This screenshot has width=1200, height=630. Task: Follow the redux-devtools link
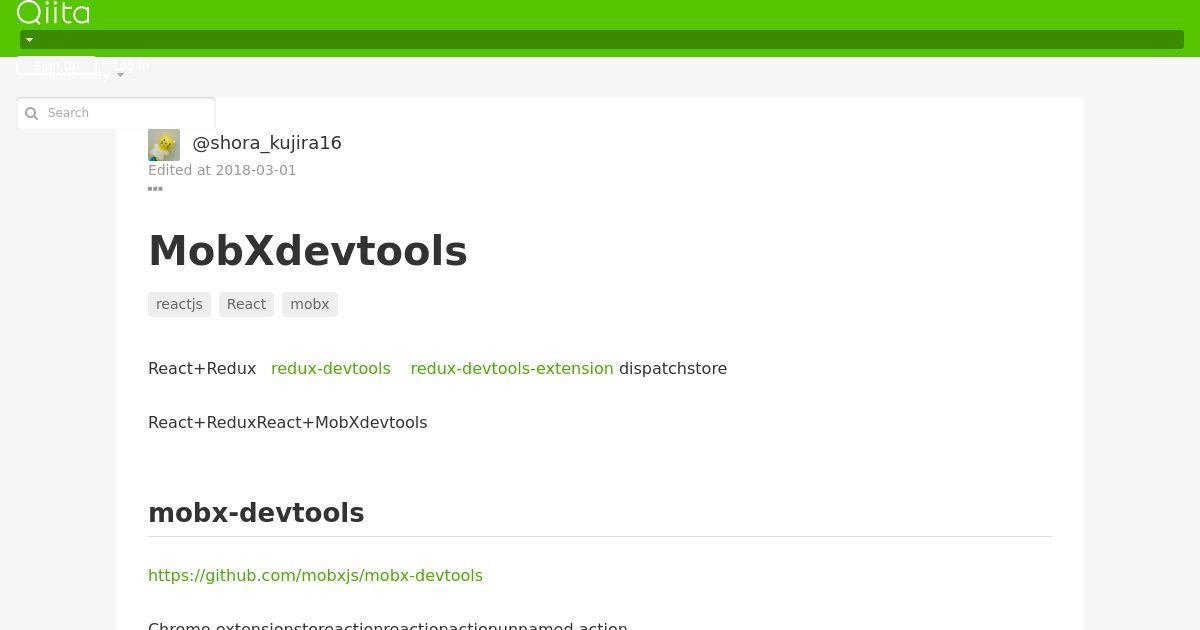click(x=331, y=368)
